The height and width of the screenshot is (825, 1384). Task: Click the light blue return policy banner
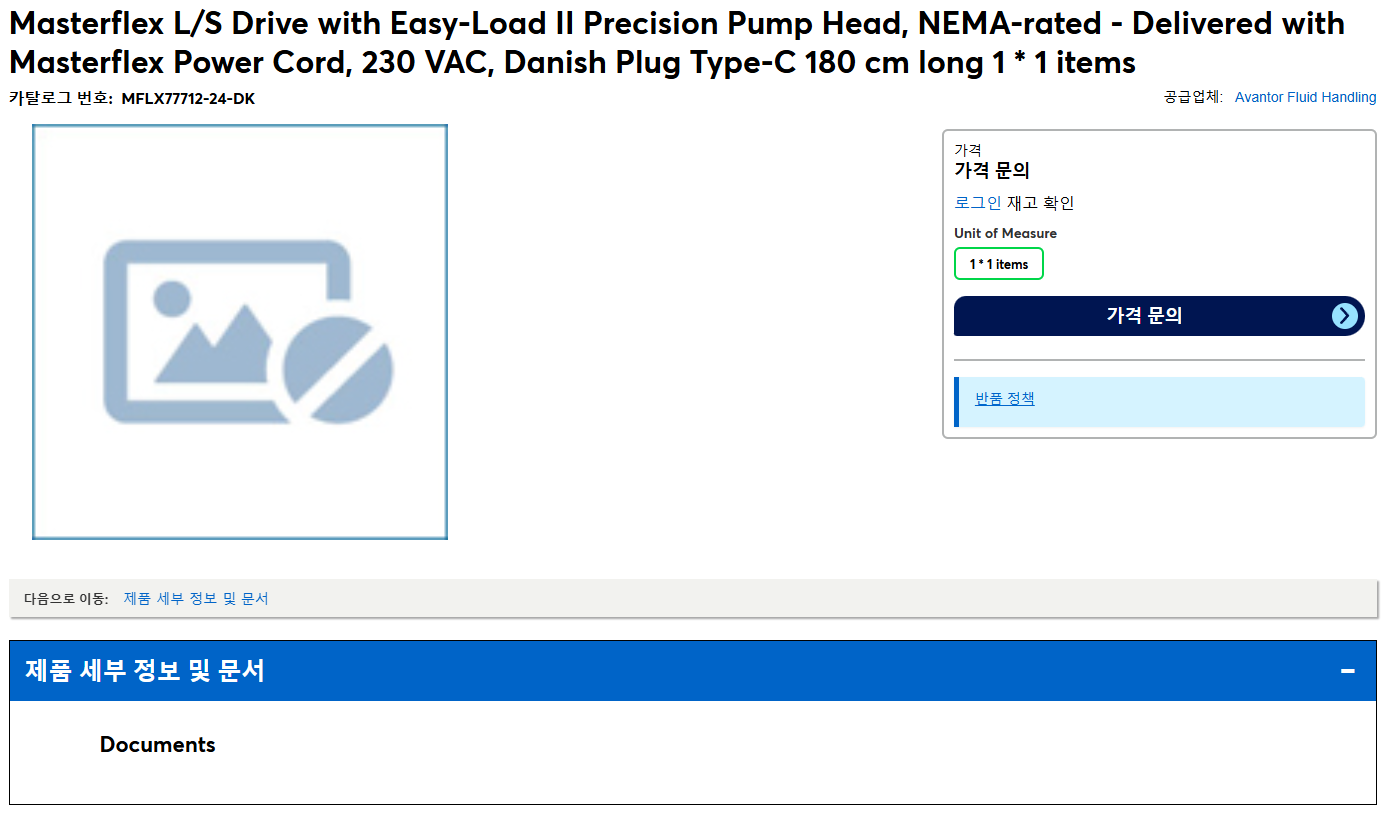coord(1159,402)
